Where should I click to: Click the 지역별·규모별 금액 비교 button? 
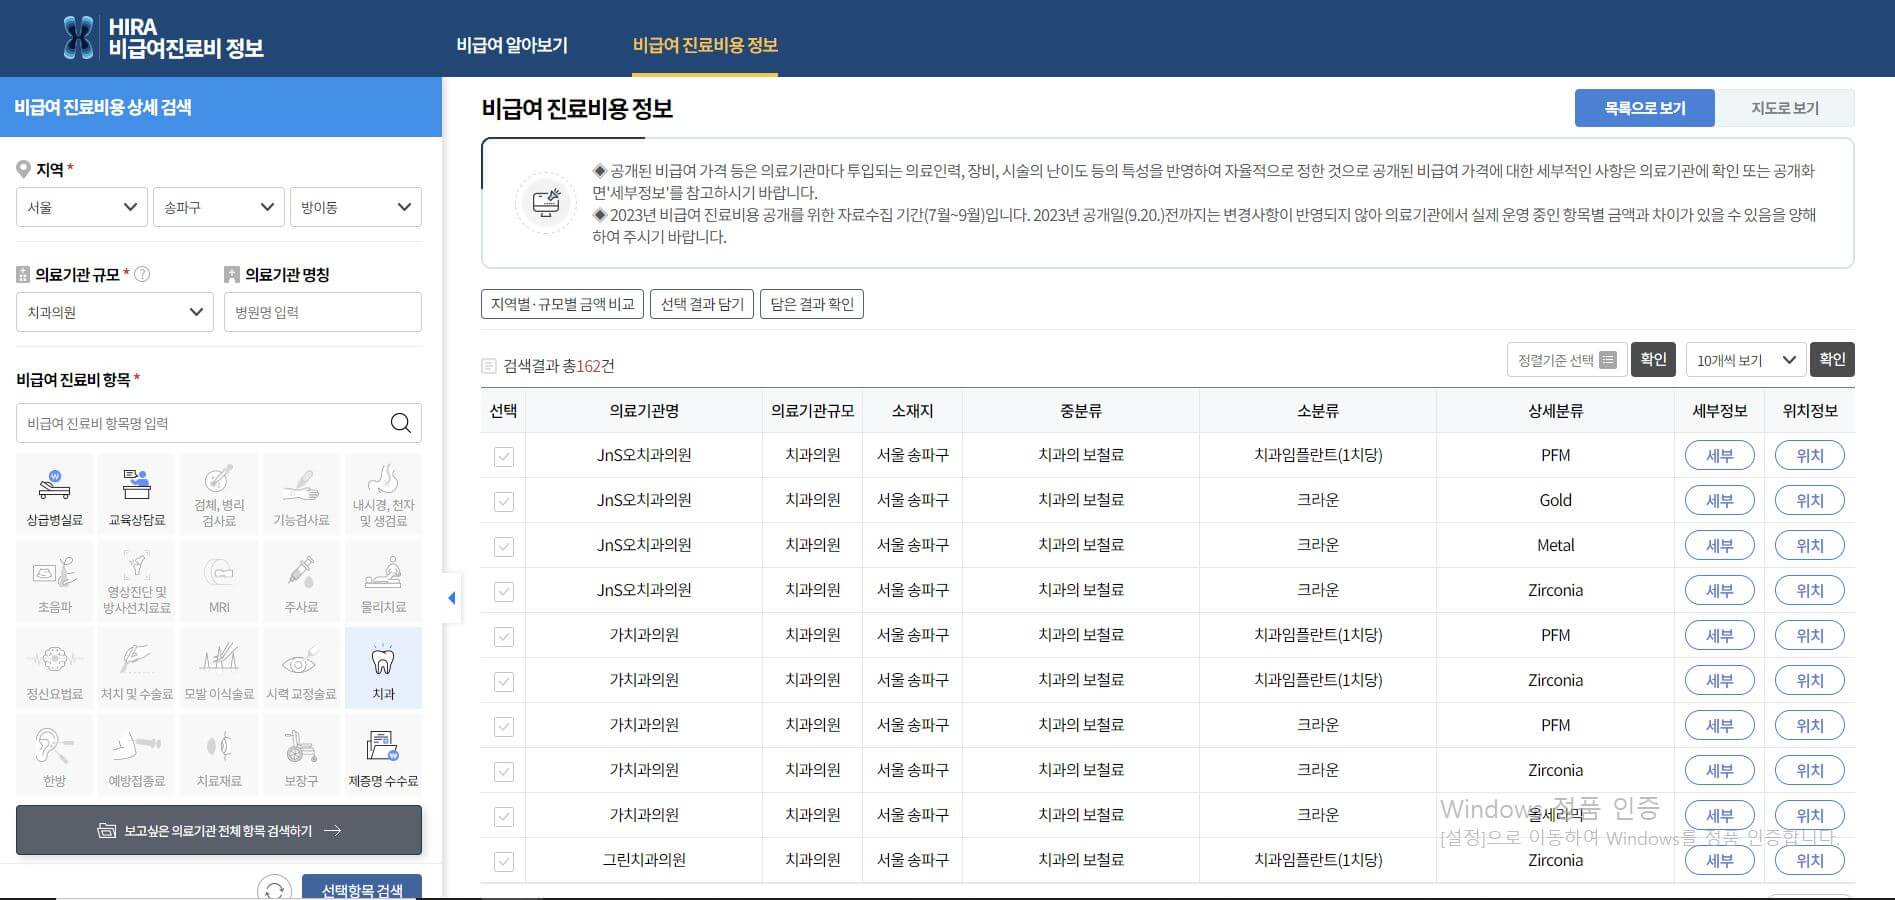coord(561,303)
